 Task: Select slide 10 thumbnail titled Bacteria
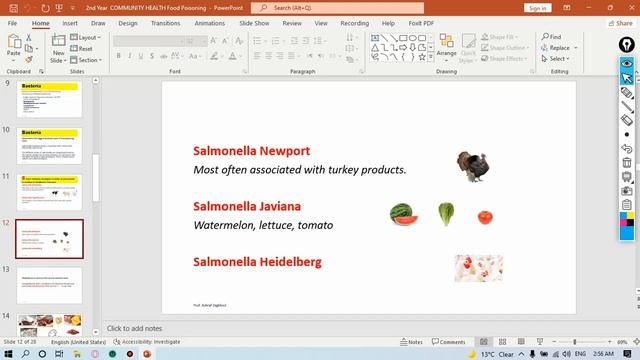point(49,146)
